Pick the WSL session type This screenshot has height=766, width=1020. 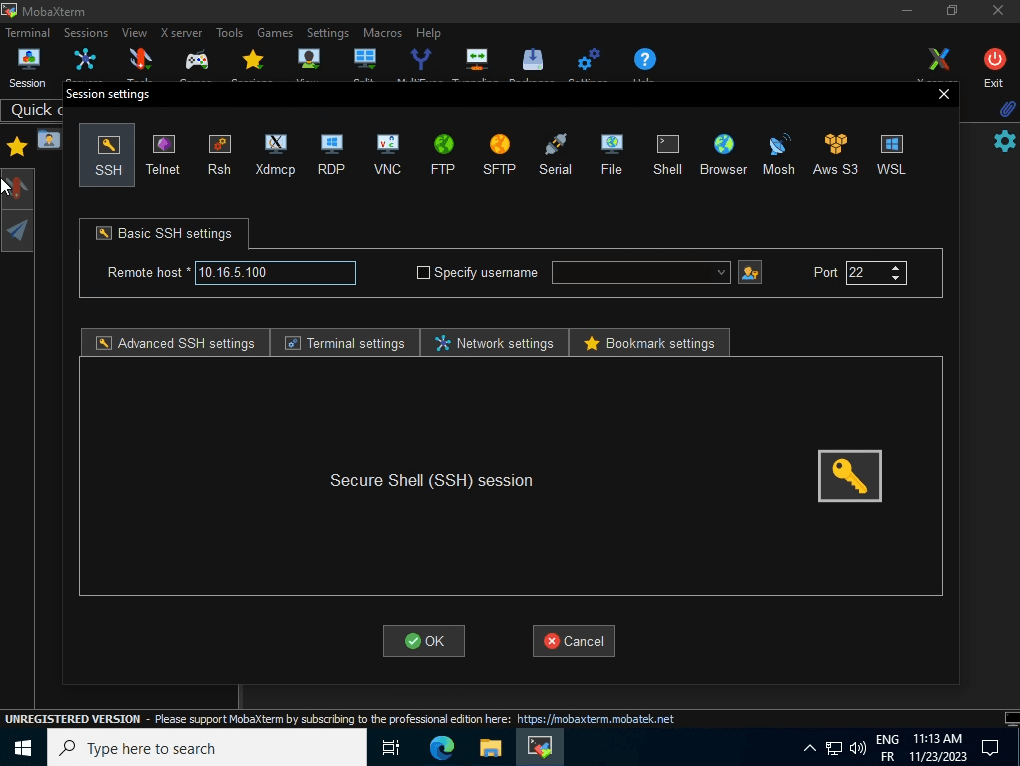pyautogui.click(x=891, y=155)
